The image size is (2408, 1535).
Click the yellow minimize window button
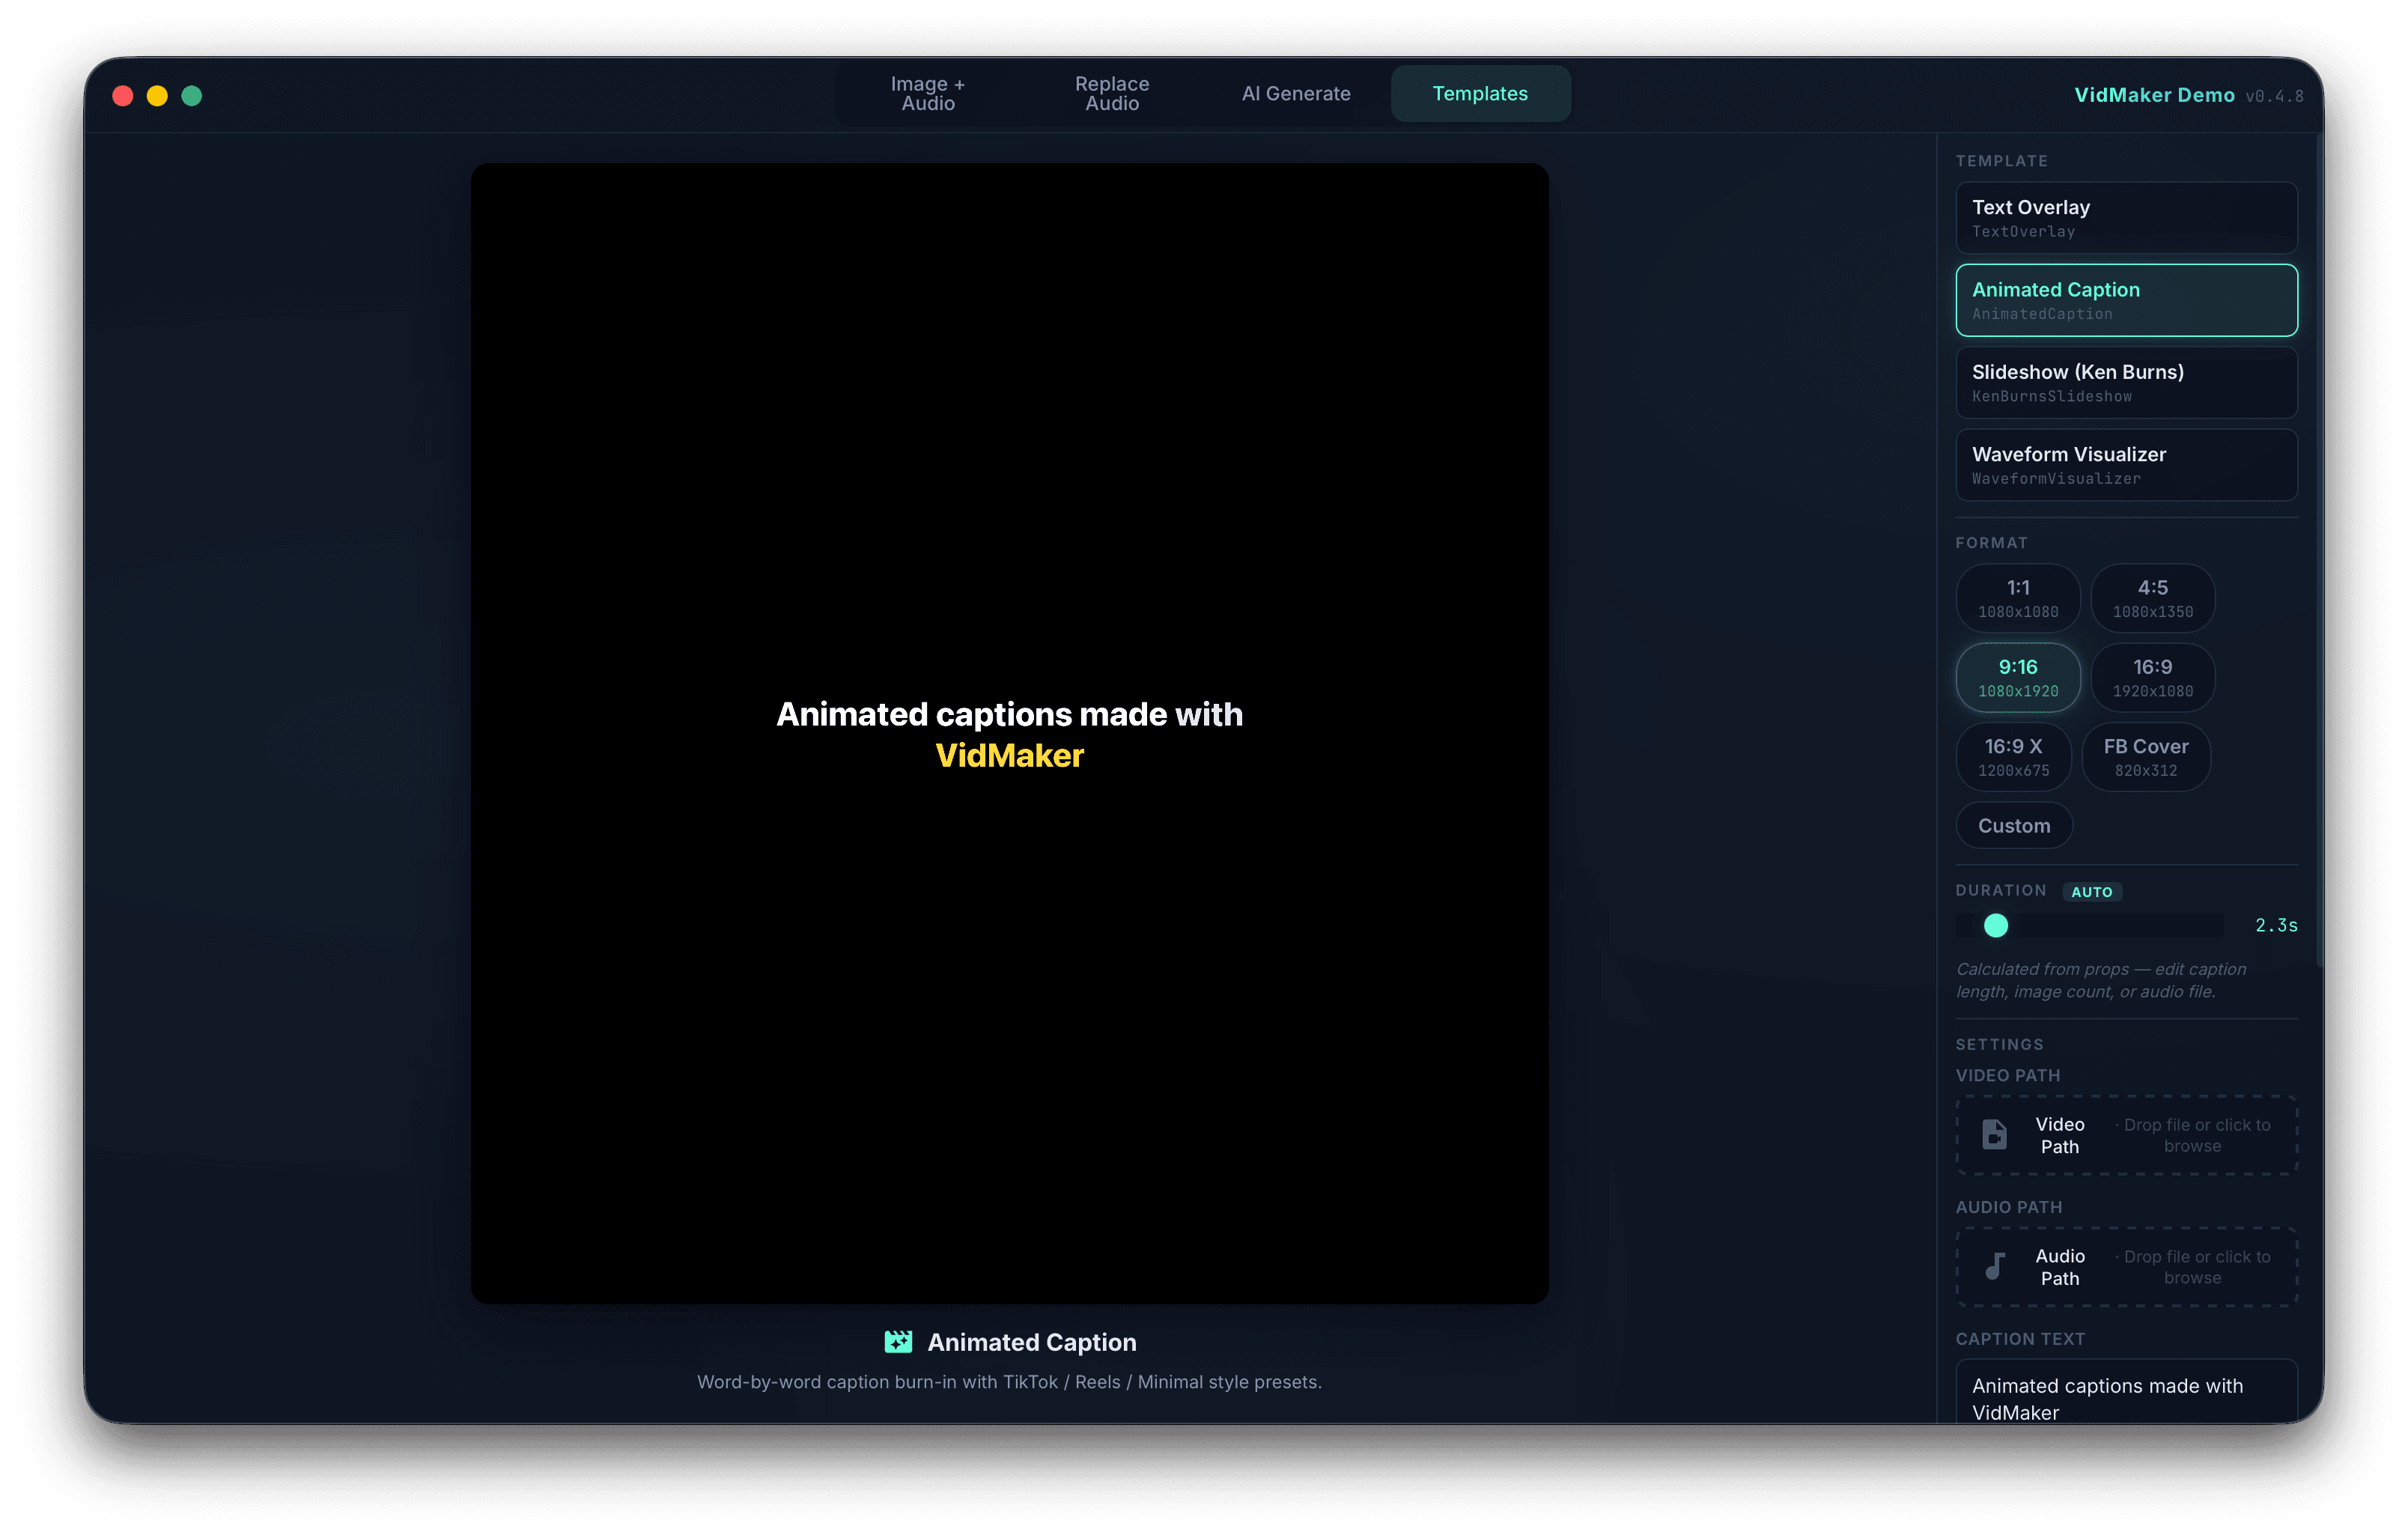click(157, 96)
